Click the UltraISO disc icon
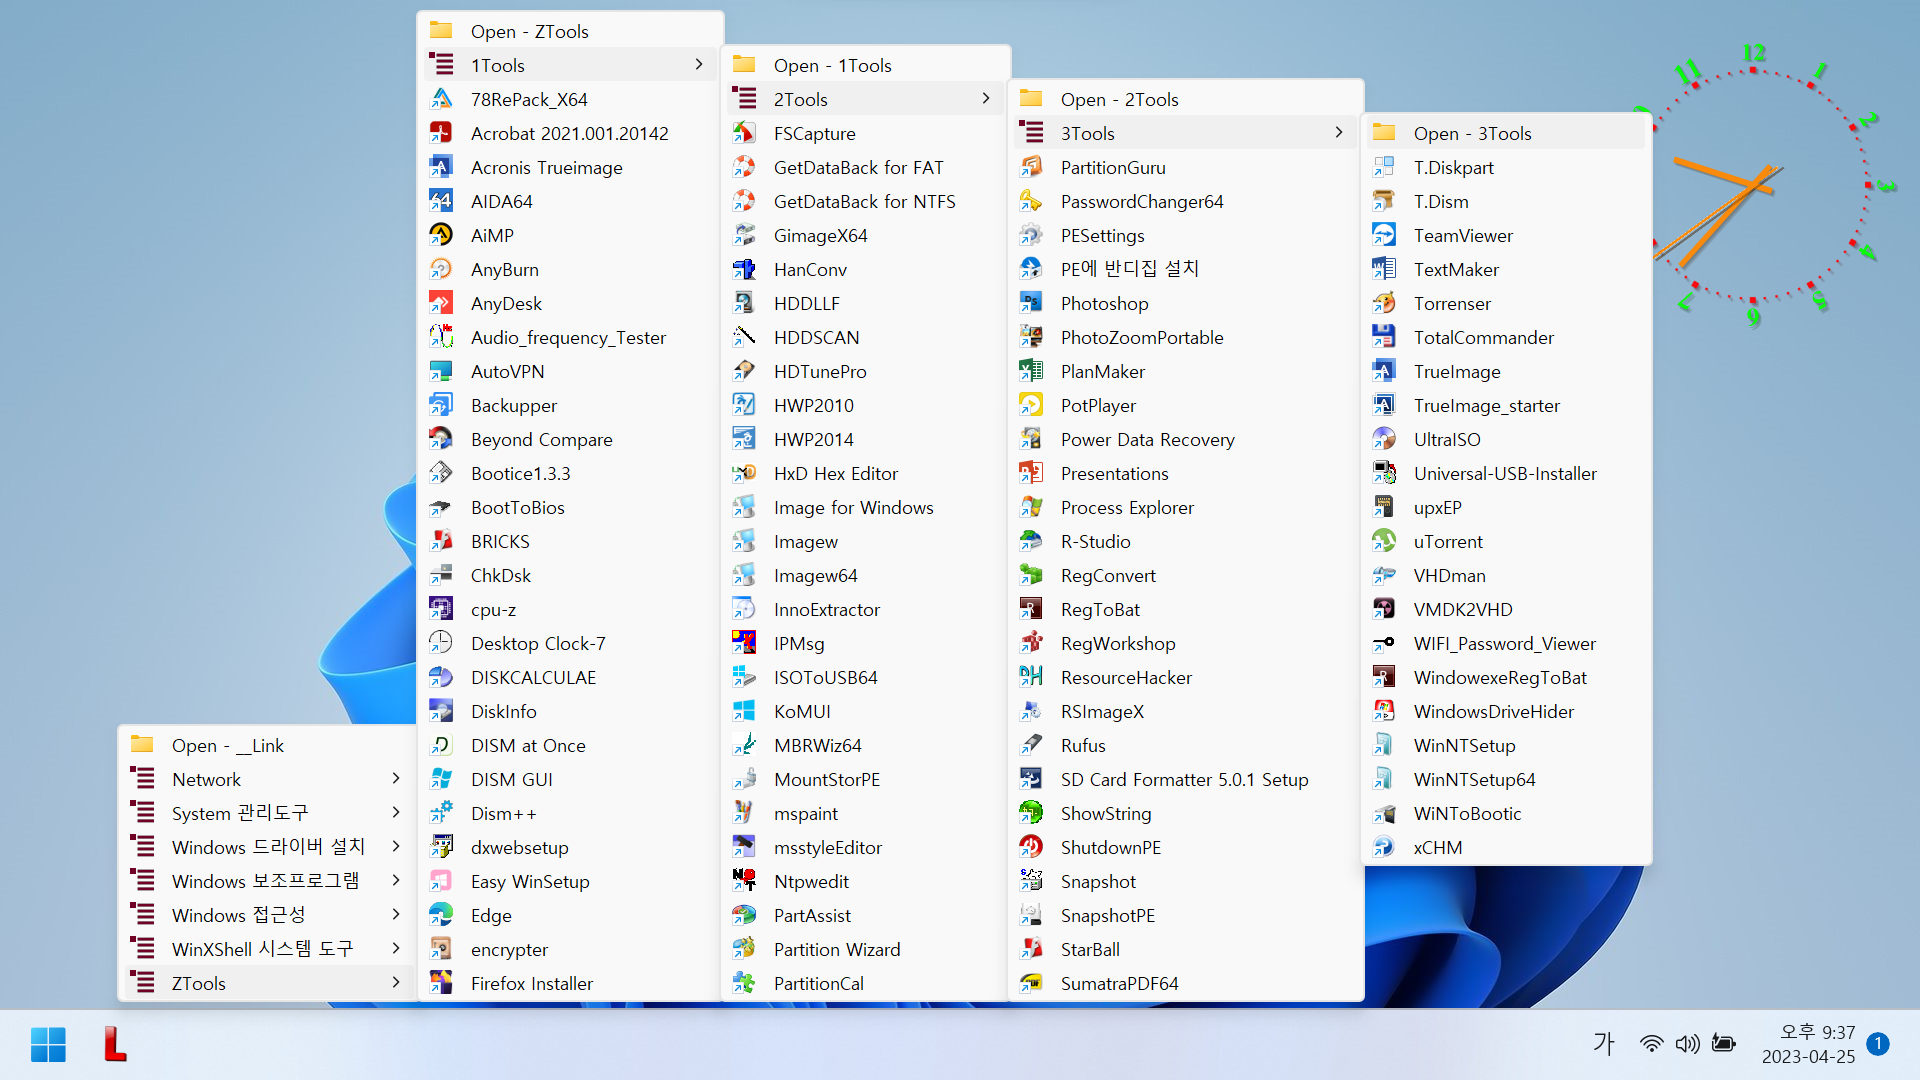Screen dimensions: 1920x1080 pos(1384,439)
